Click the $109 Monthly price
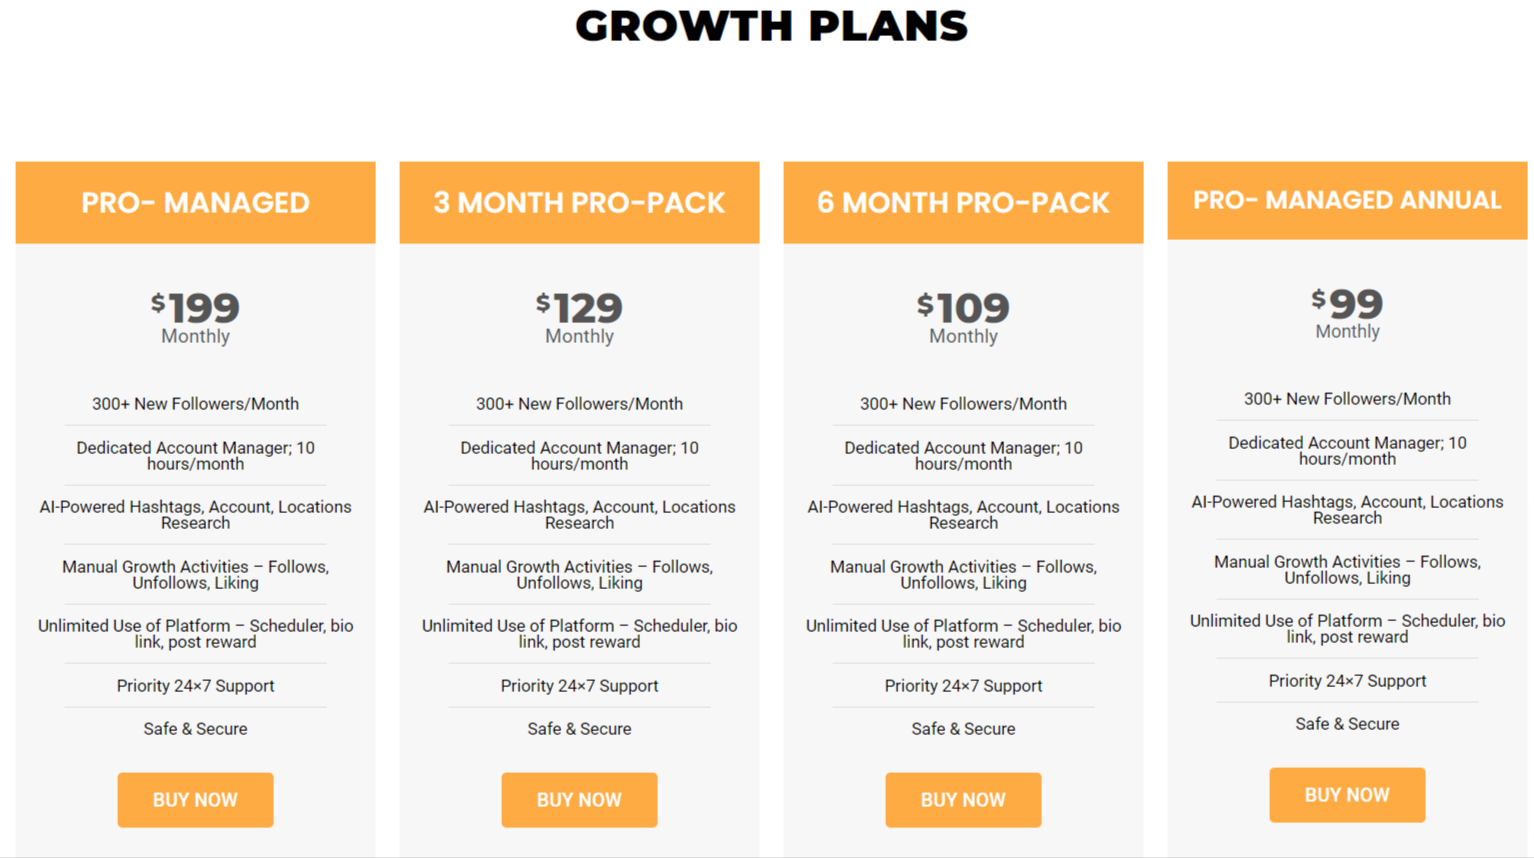Image resolution: width=1534 pixels, height=858 pixels. (963, 317)
